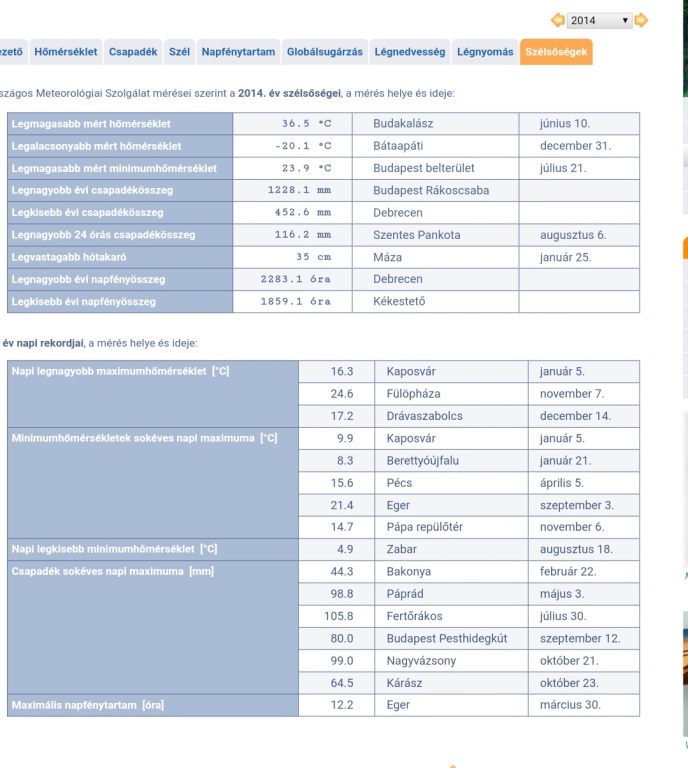Click the image thumbnail in right sidebar bottom
688x768 pixels.
click(x=684, y=675)
